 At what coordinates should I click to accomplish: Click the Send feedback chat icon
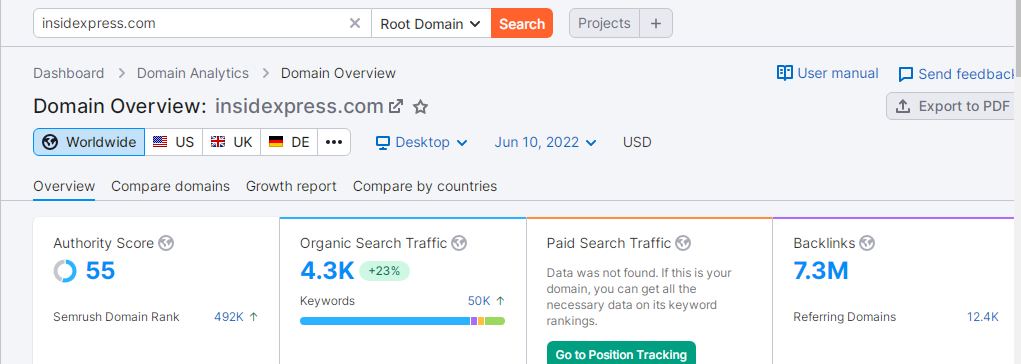tap(905, 74)
